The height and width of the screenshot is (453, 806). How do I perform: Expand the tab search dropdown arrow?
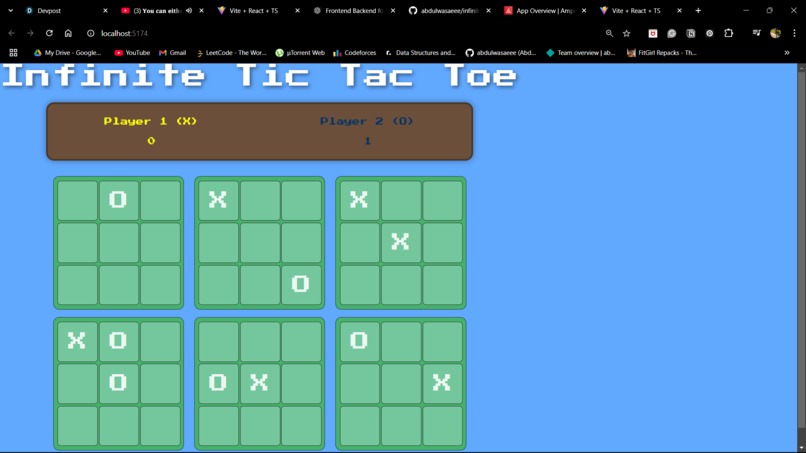tap(11, 10)
